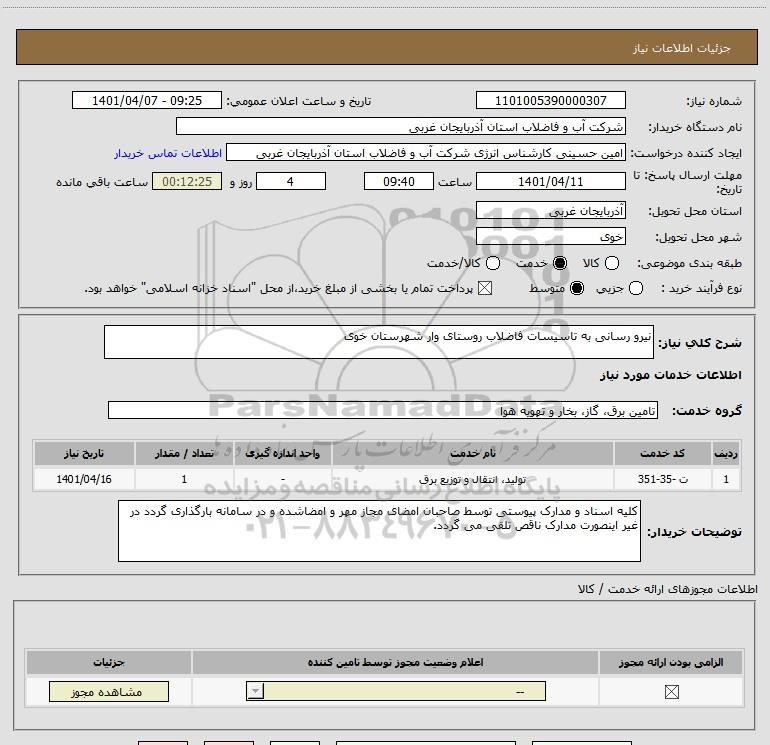Click the جزئیات column header
This screenshot has width=770, height=745.
pyautogui.click(x=109, y=662)
